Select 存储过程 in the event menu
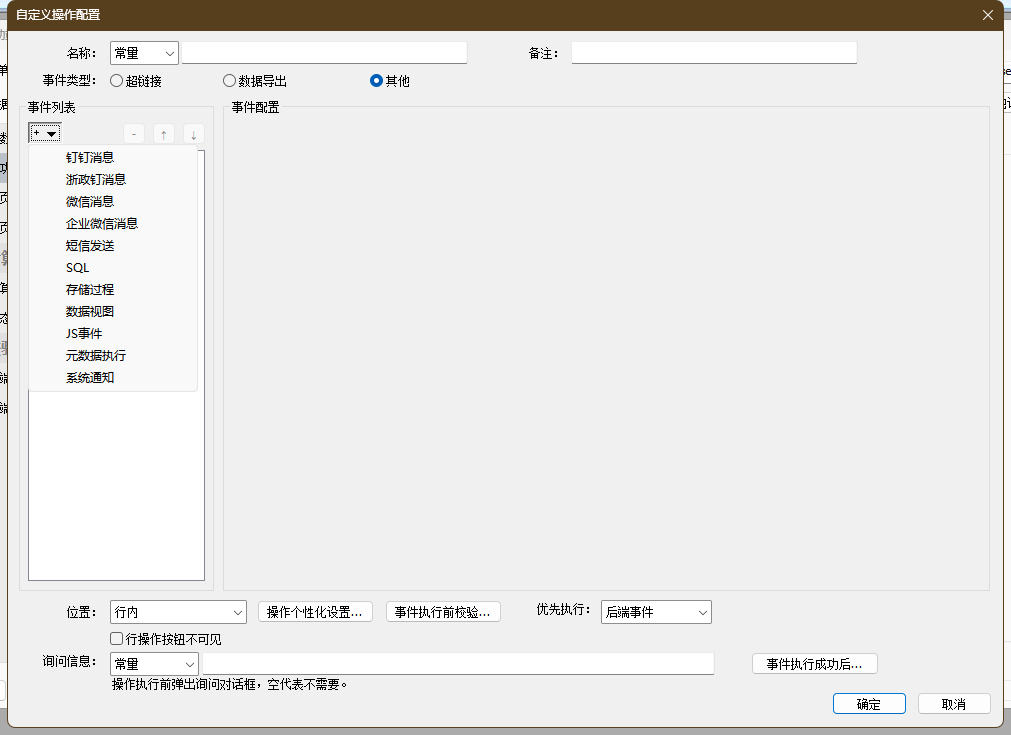This screenshot has width=1011, height=735. (90, 289)
